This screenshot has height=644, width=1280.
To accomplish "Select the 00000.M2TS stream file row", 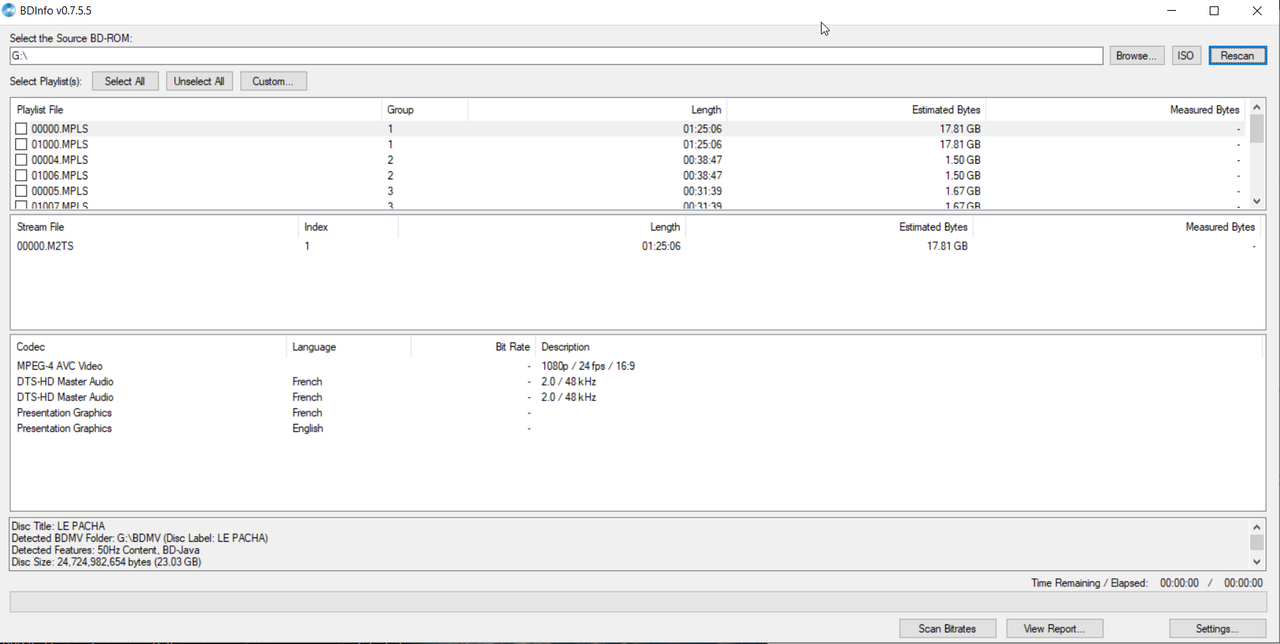I will click(x=636, y=246).
